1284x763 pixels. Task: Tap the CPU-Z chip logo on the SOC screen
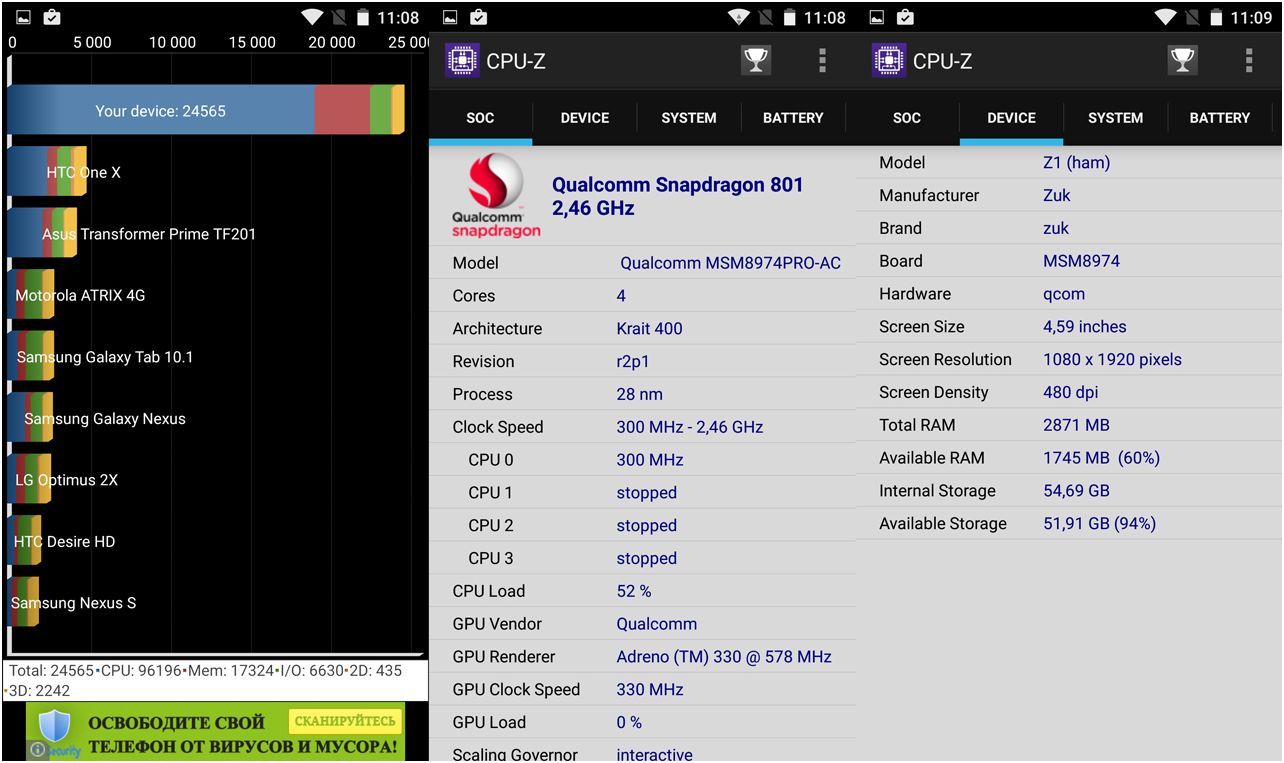point(461,60)
